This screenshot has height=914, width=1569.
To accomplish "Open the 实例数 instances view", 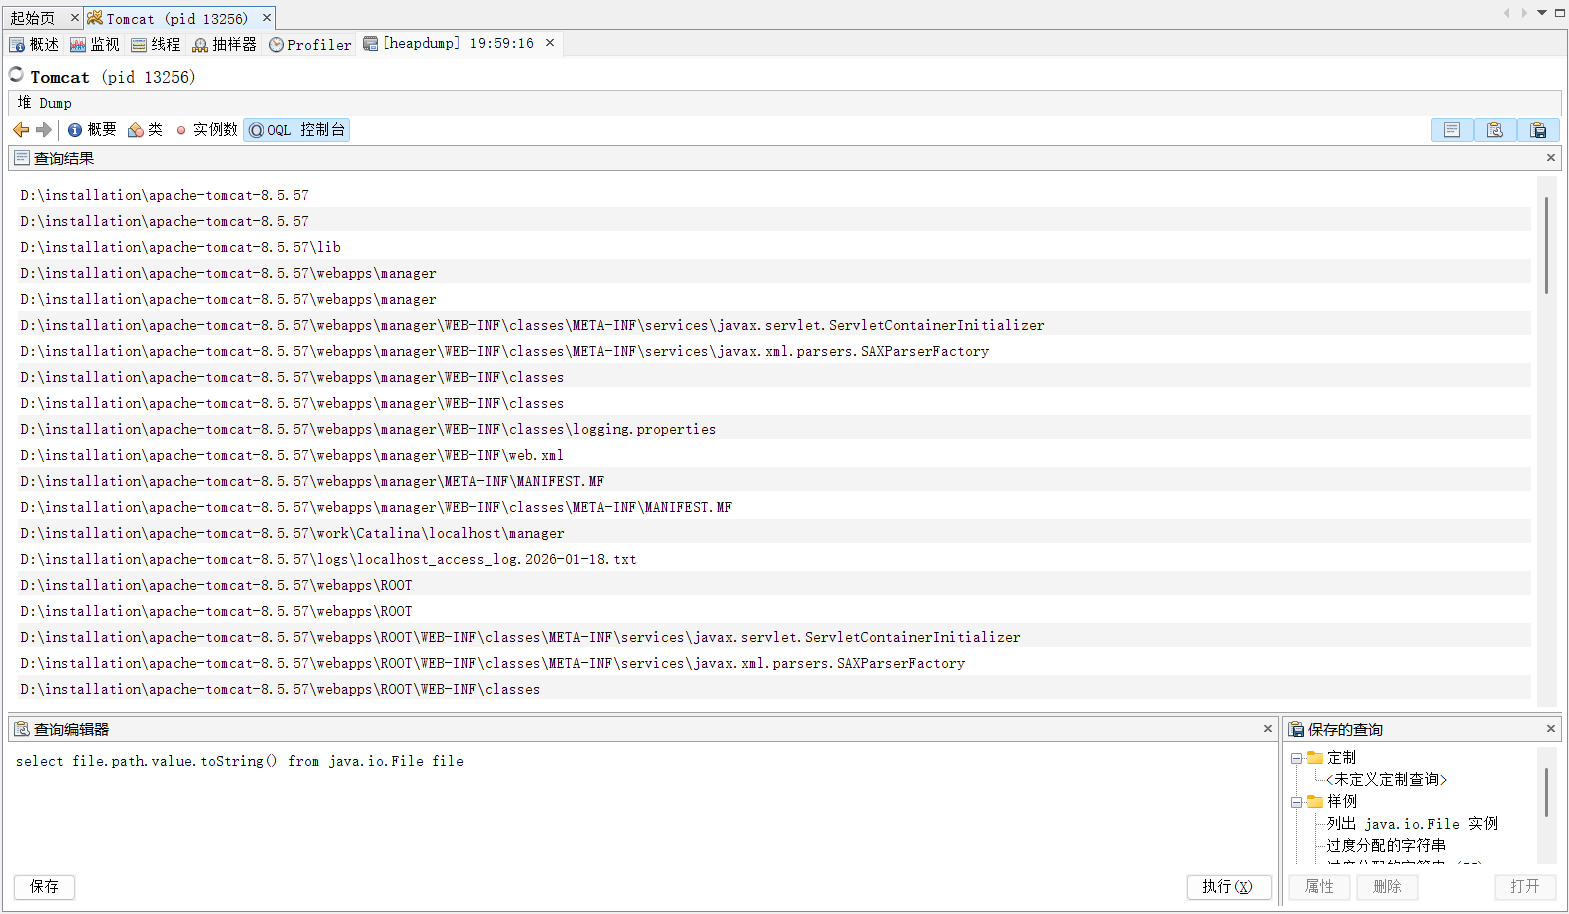I will point(206,130).
